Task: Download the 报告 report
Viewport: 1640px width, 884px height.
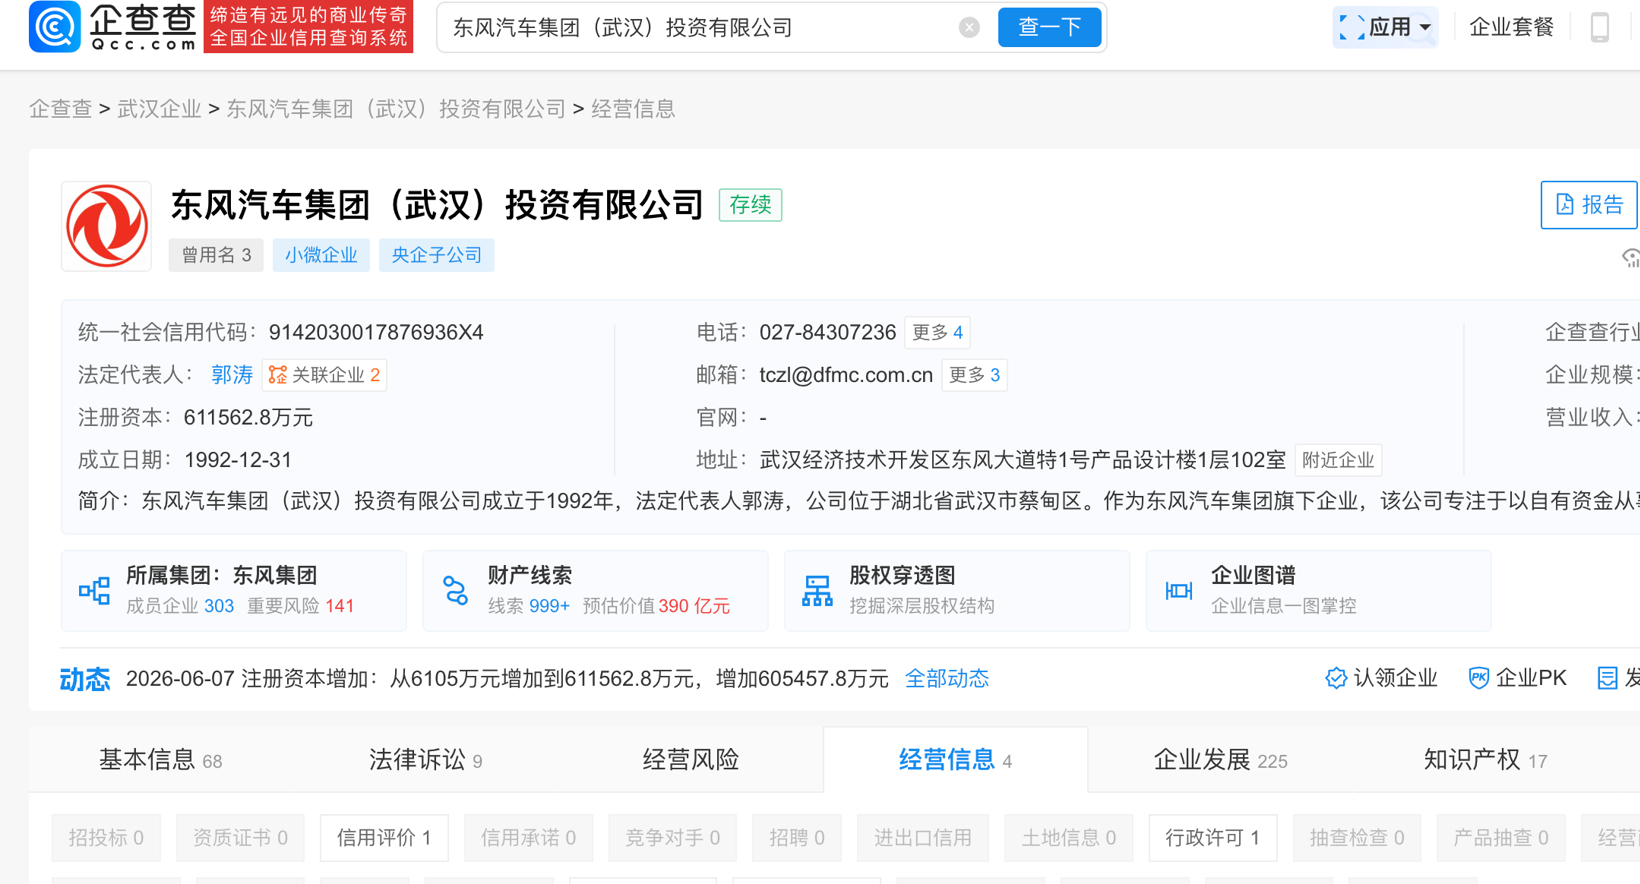Action: pos(1589,205)
